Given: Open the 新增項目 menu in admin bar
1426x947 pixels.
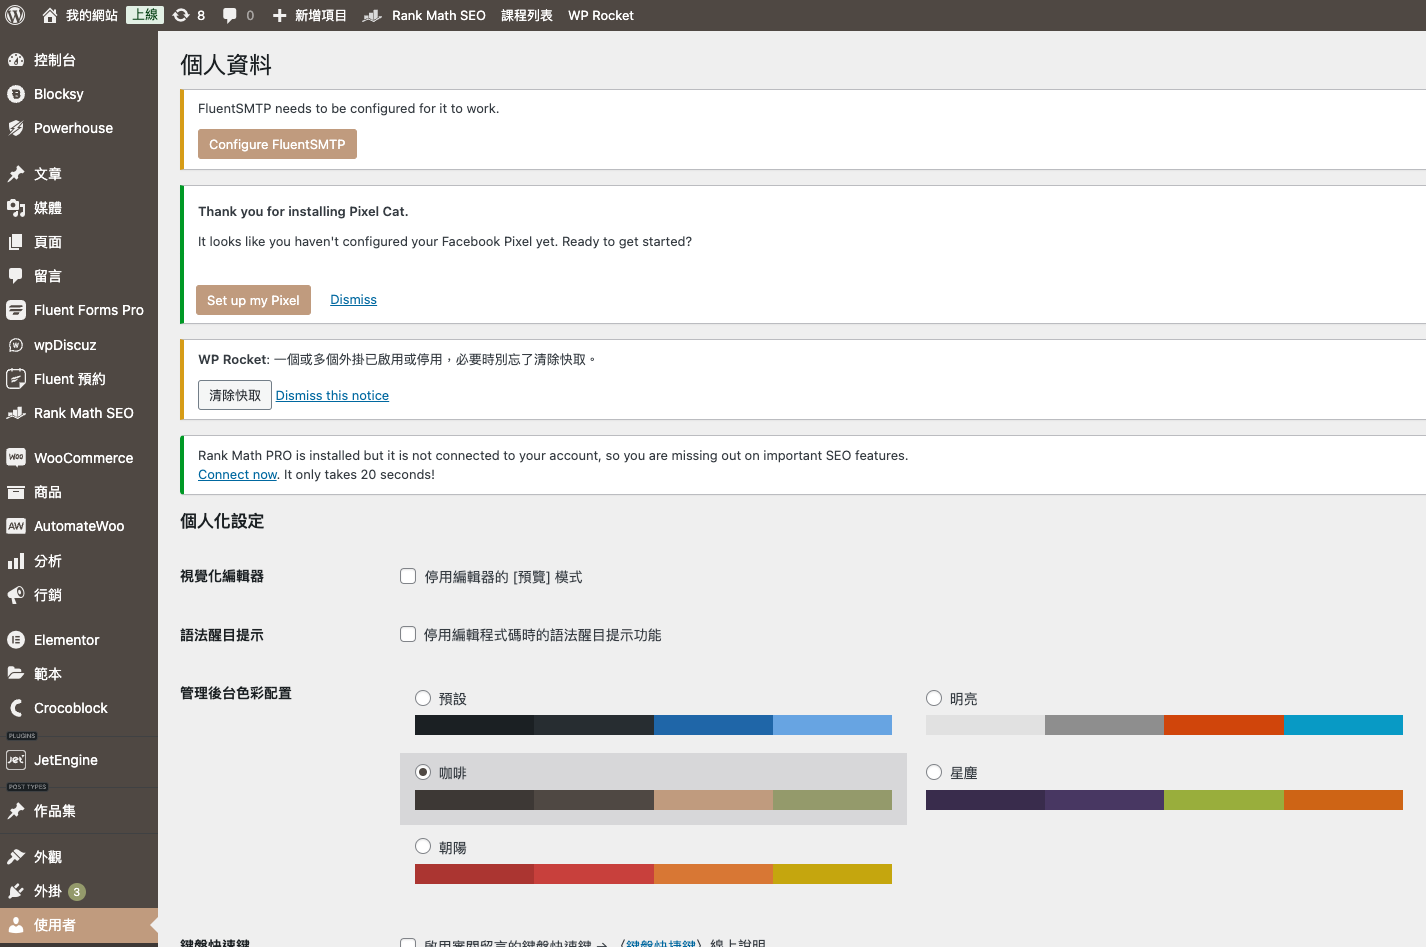Looking at the screenshot, I should click(x=310, y=15).
